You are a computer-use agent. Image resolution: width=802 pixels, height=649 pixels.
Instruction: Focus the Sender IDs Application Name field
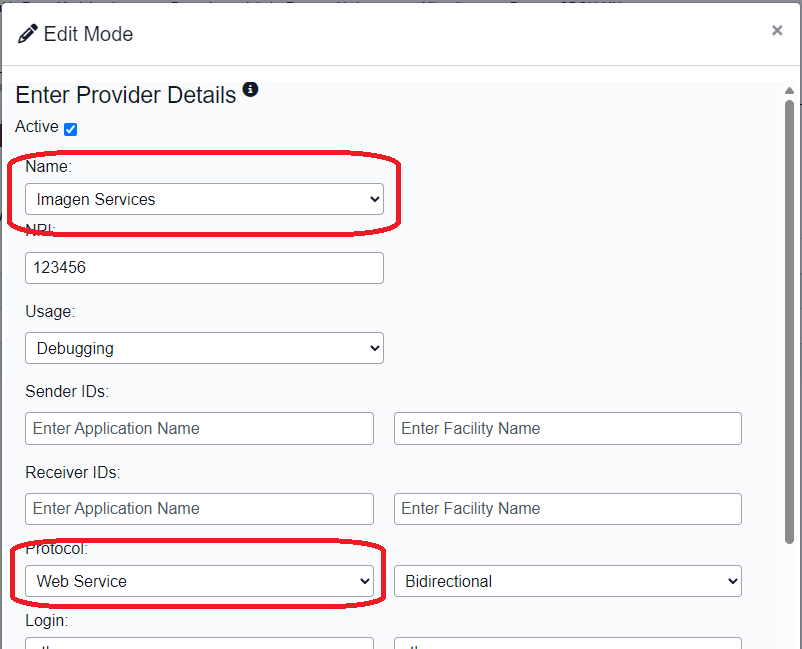tap(199, 429)
